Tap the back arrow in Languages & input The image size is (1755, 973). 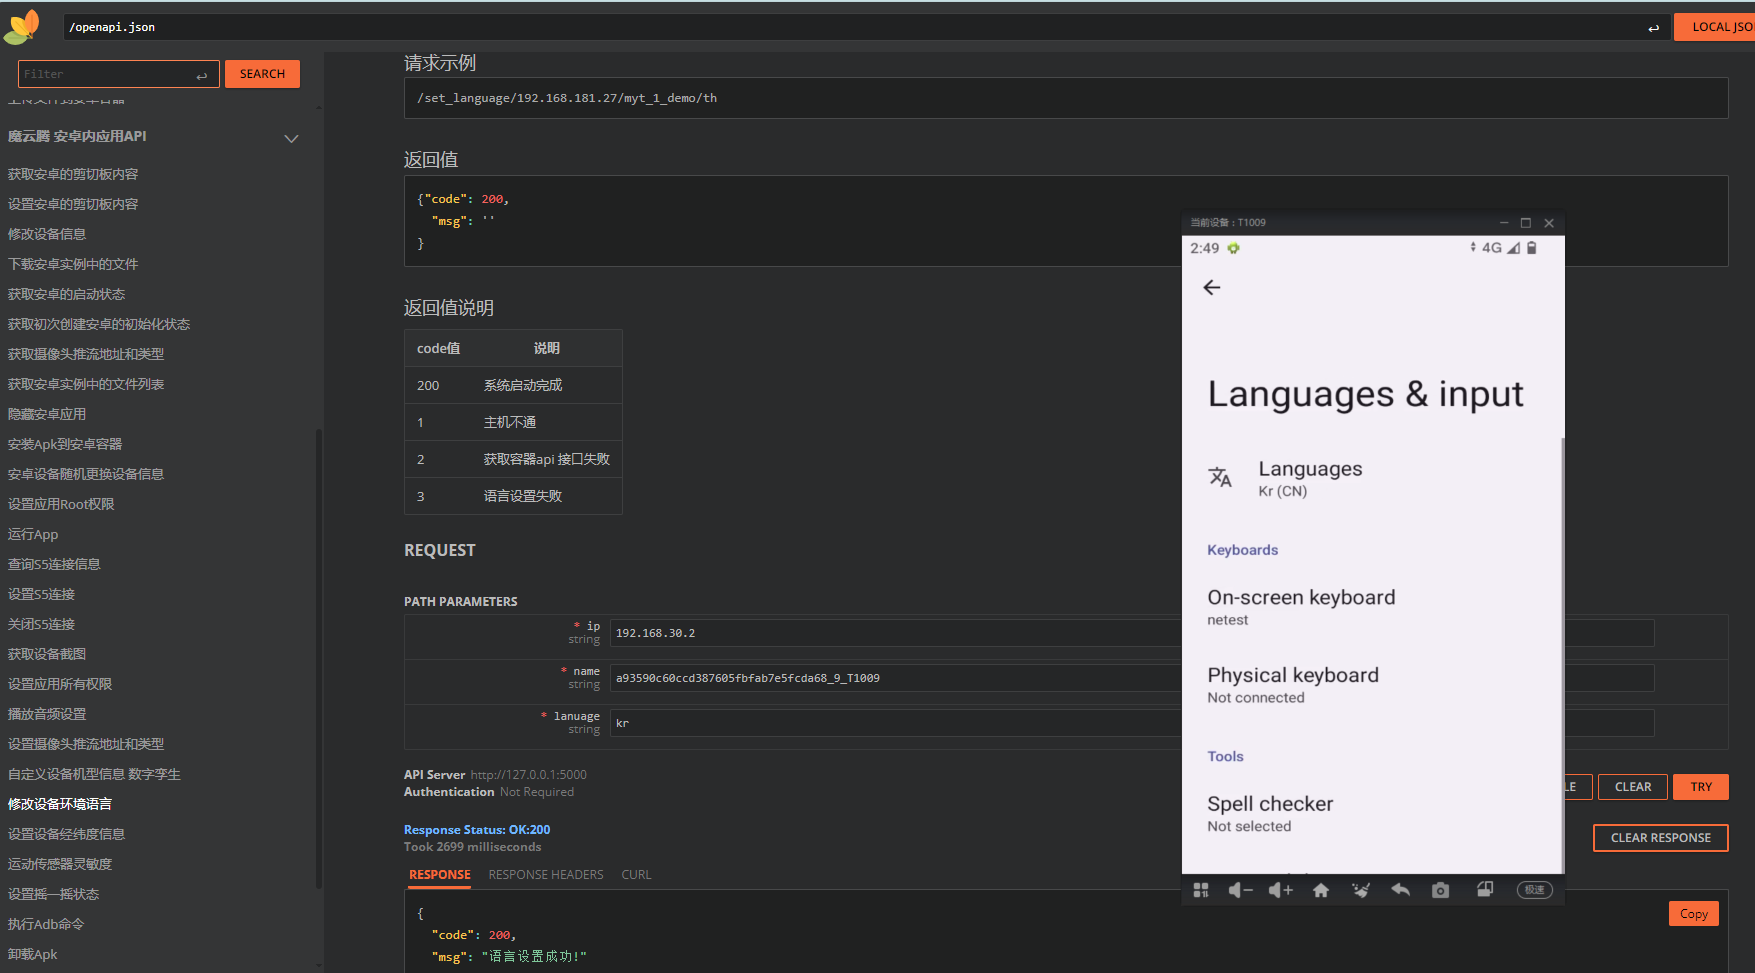(x=1212, y=288)
